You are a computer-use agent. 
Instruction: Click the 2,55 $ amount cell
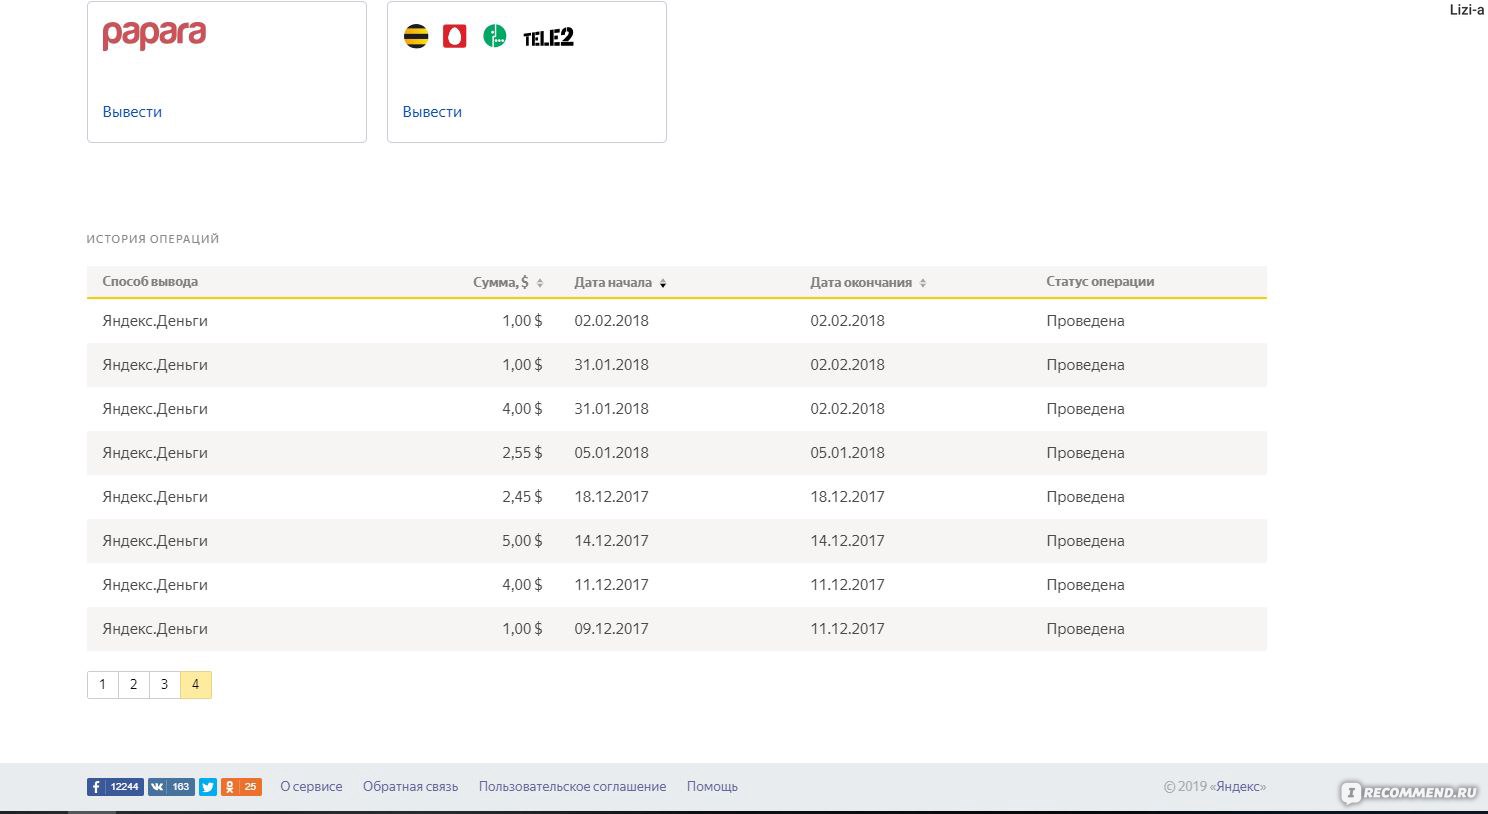tap(522, 453)
